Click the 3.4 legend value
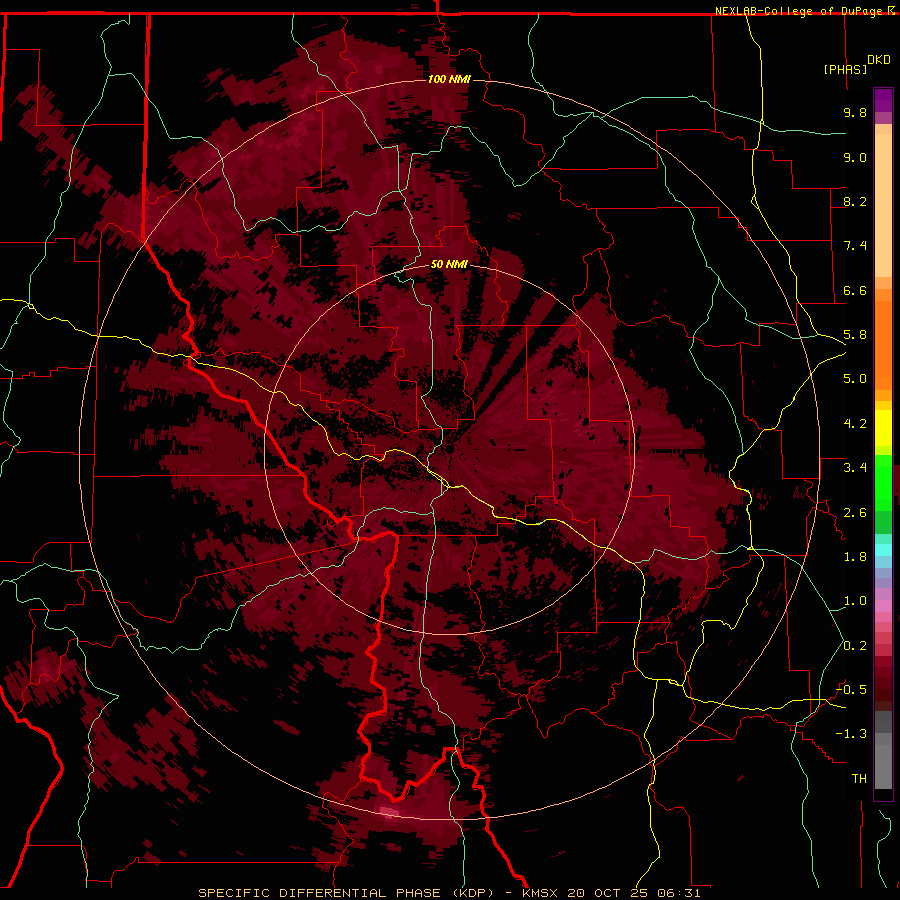This screenshot has width=900, height=900. (855, 468)
